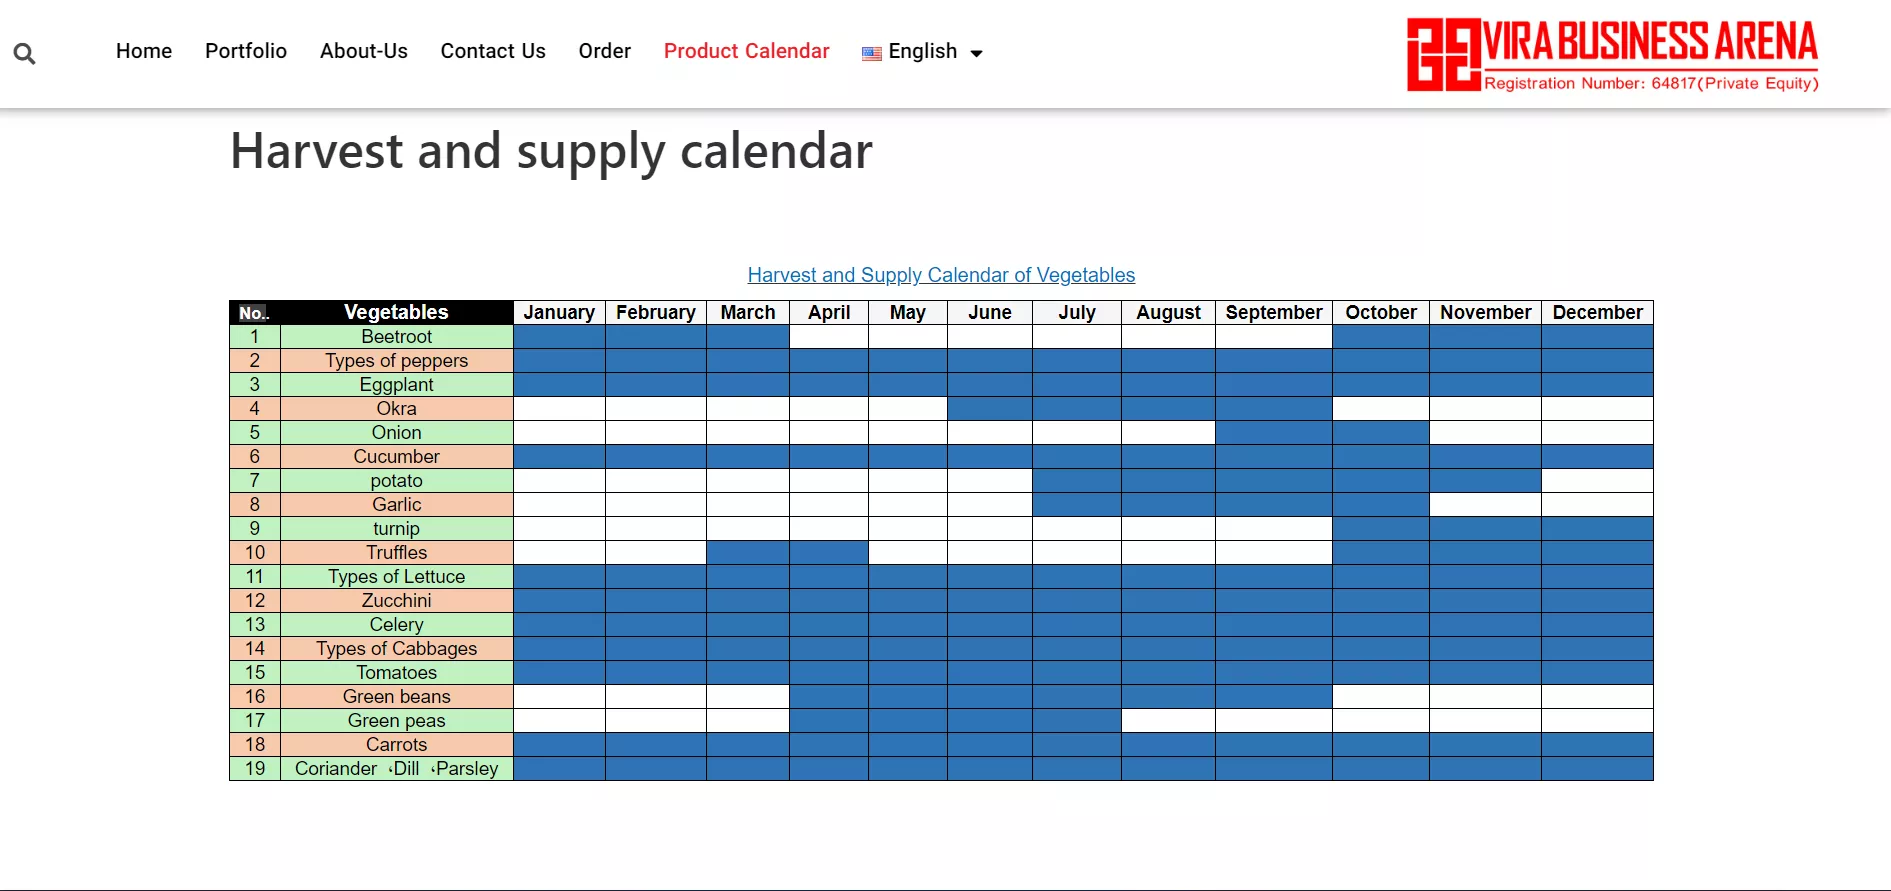Click the Harvest and supply calendar heading
The width and height of the screenshot is (1891, 891).
pos(551,152)
